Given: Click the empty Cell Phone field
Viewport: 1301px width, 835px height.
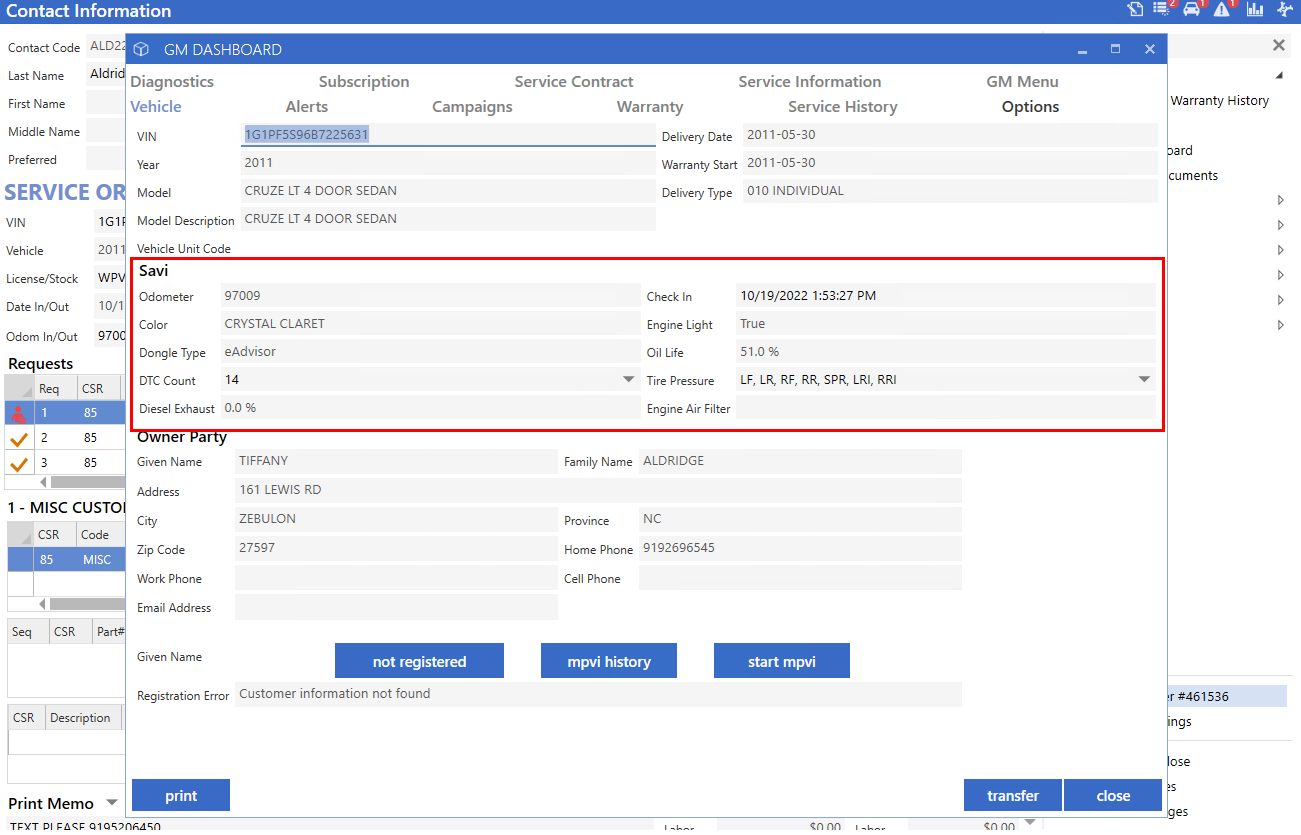Looking at the screenshot, I should (800, 578).
